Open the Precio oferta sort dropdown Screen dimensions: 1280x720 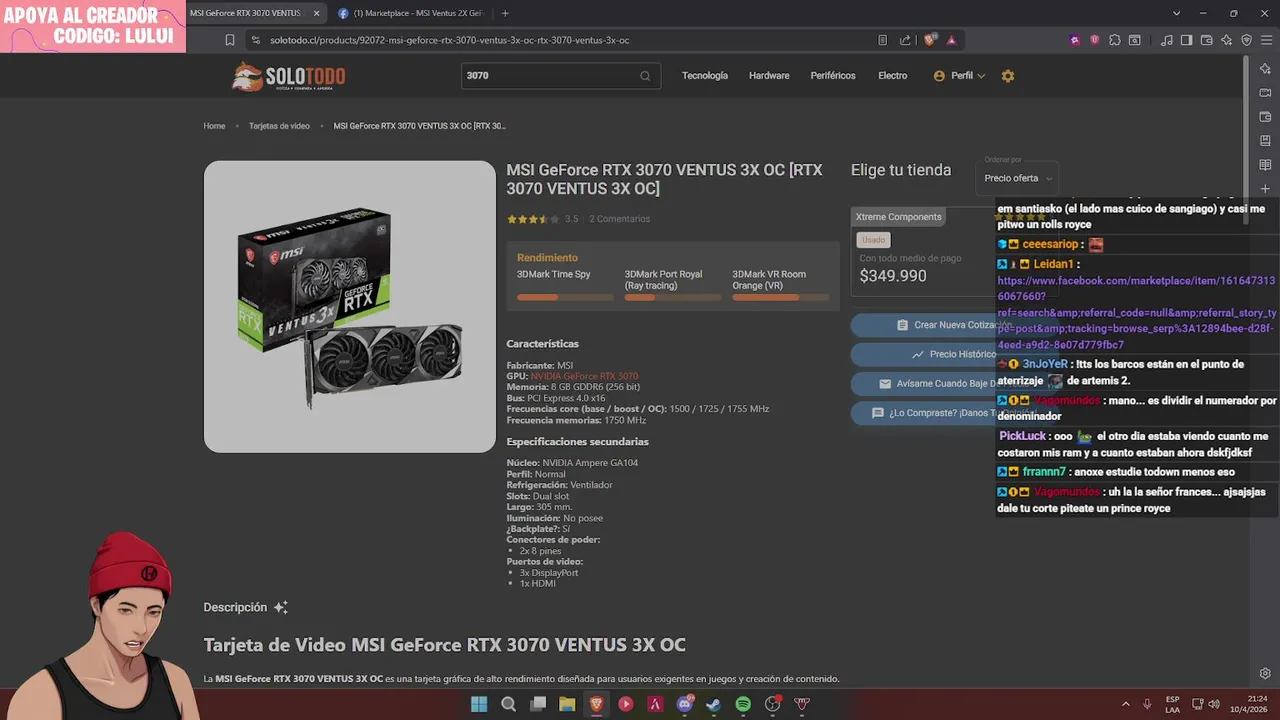(x=1018, y=178)
